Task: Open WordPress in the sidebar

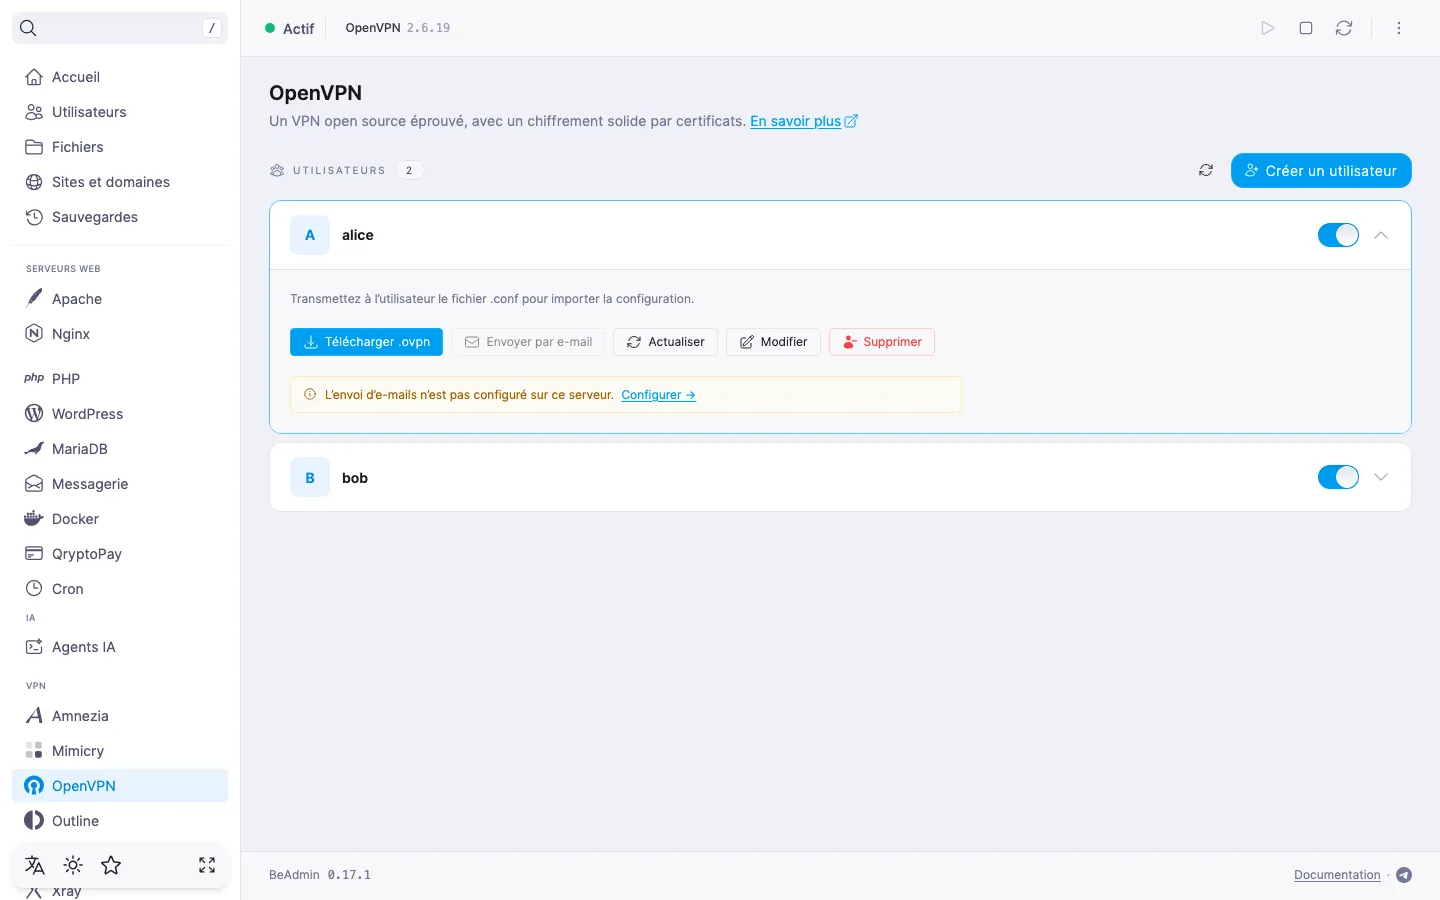Action: pyautogui.click(x=120, y=414)
